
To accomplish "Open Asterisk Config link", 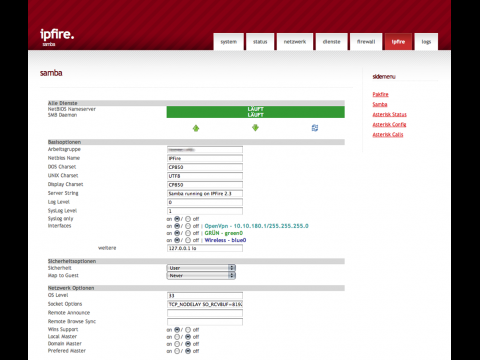I will coord(389,124).
